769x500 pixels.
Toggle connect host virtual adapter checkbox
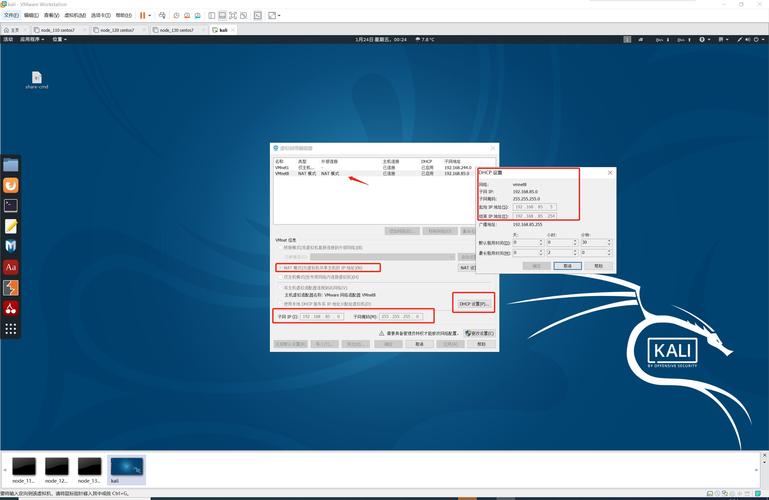click(281, 288)
